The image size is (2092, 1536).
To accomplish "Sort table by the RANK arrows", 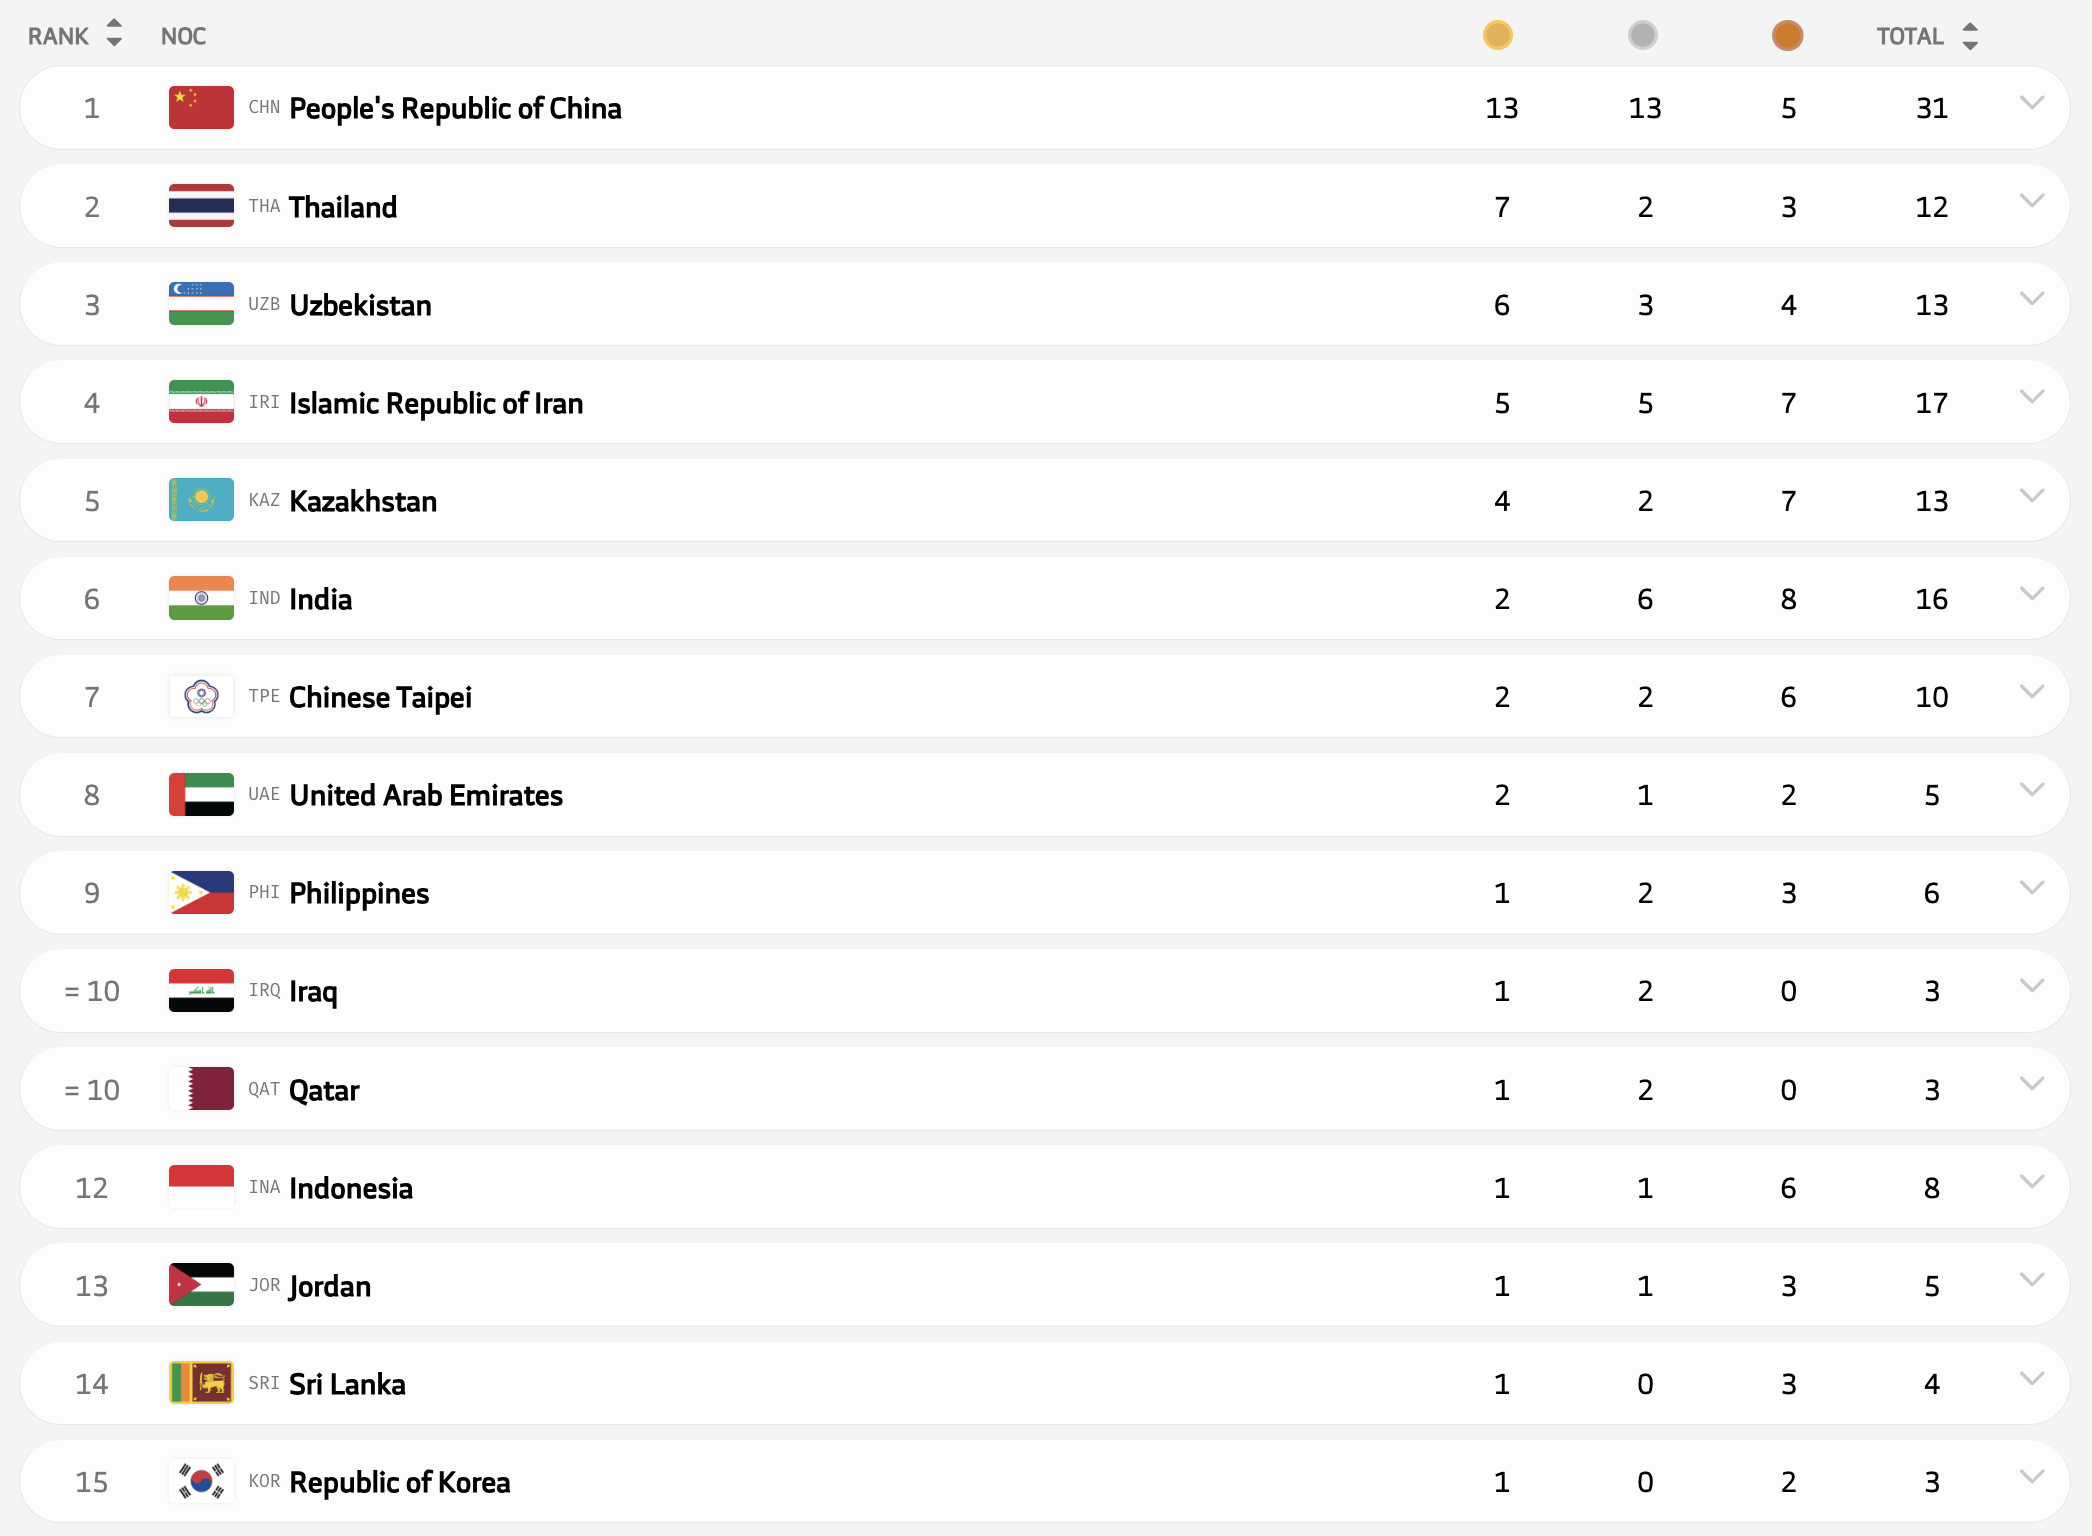I will tap(114, 34).
